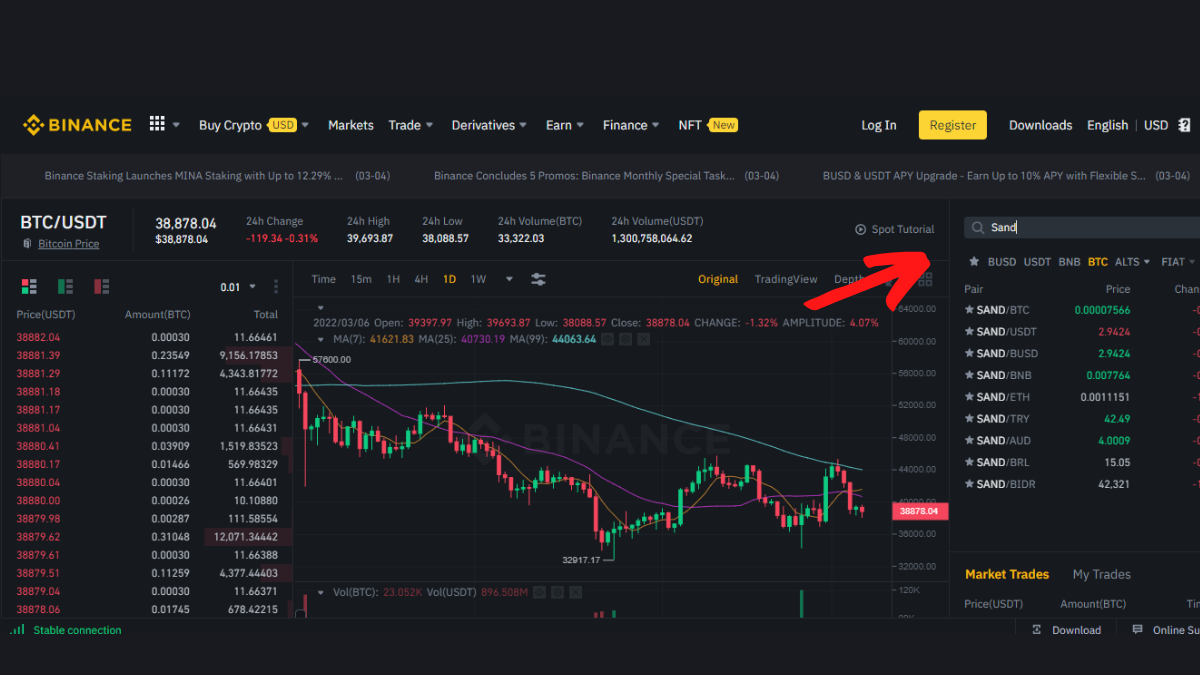Click Spot Tutorial play icon
The height and width of the screenshot is (675, 1200).
coord(860,229)
